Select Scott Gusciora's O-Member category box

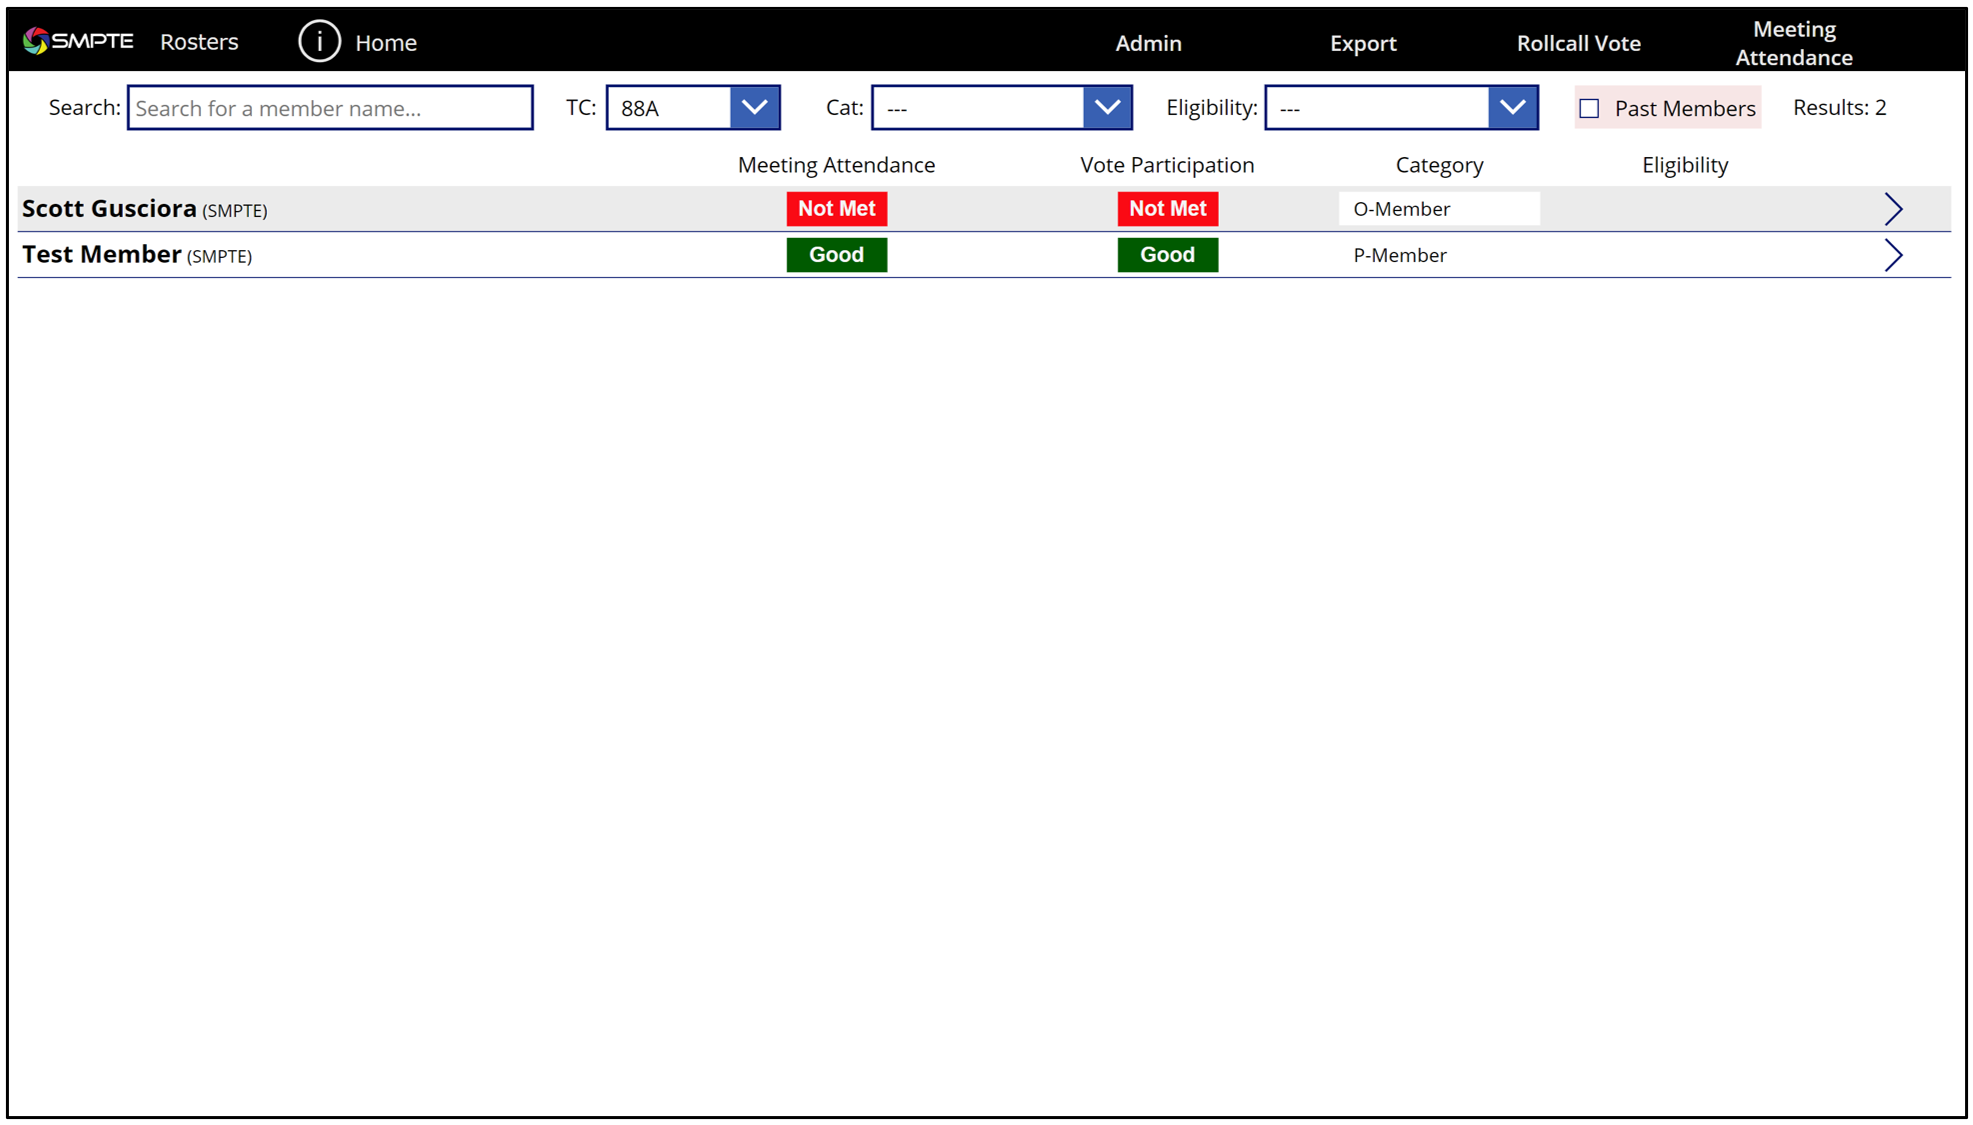coord(1438,209)
